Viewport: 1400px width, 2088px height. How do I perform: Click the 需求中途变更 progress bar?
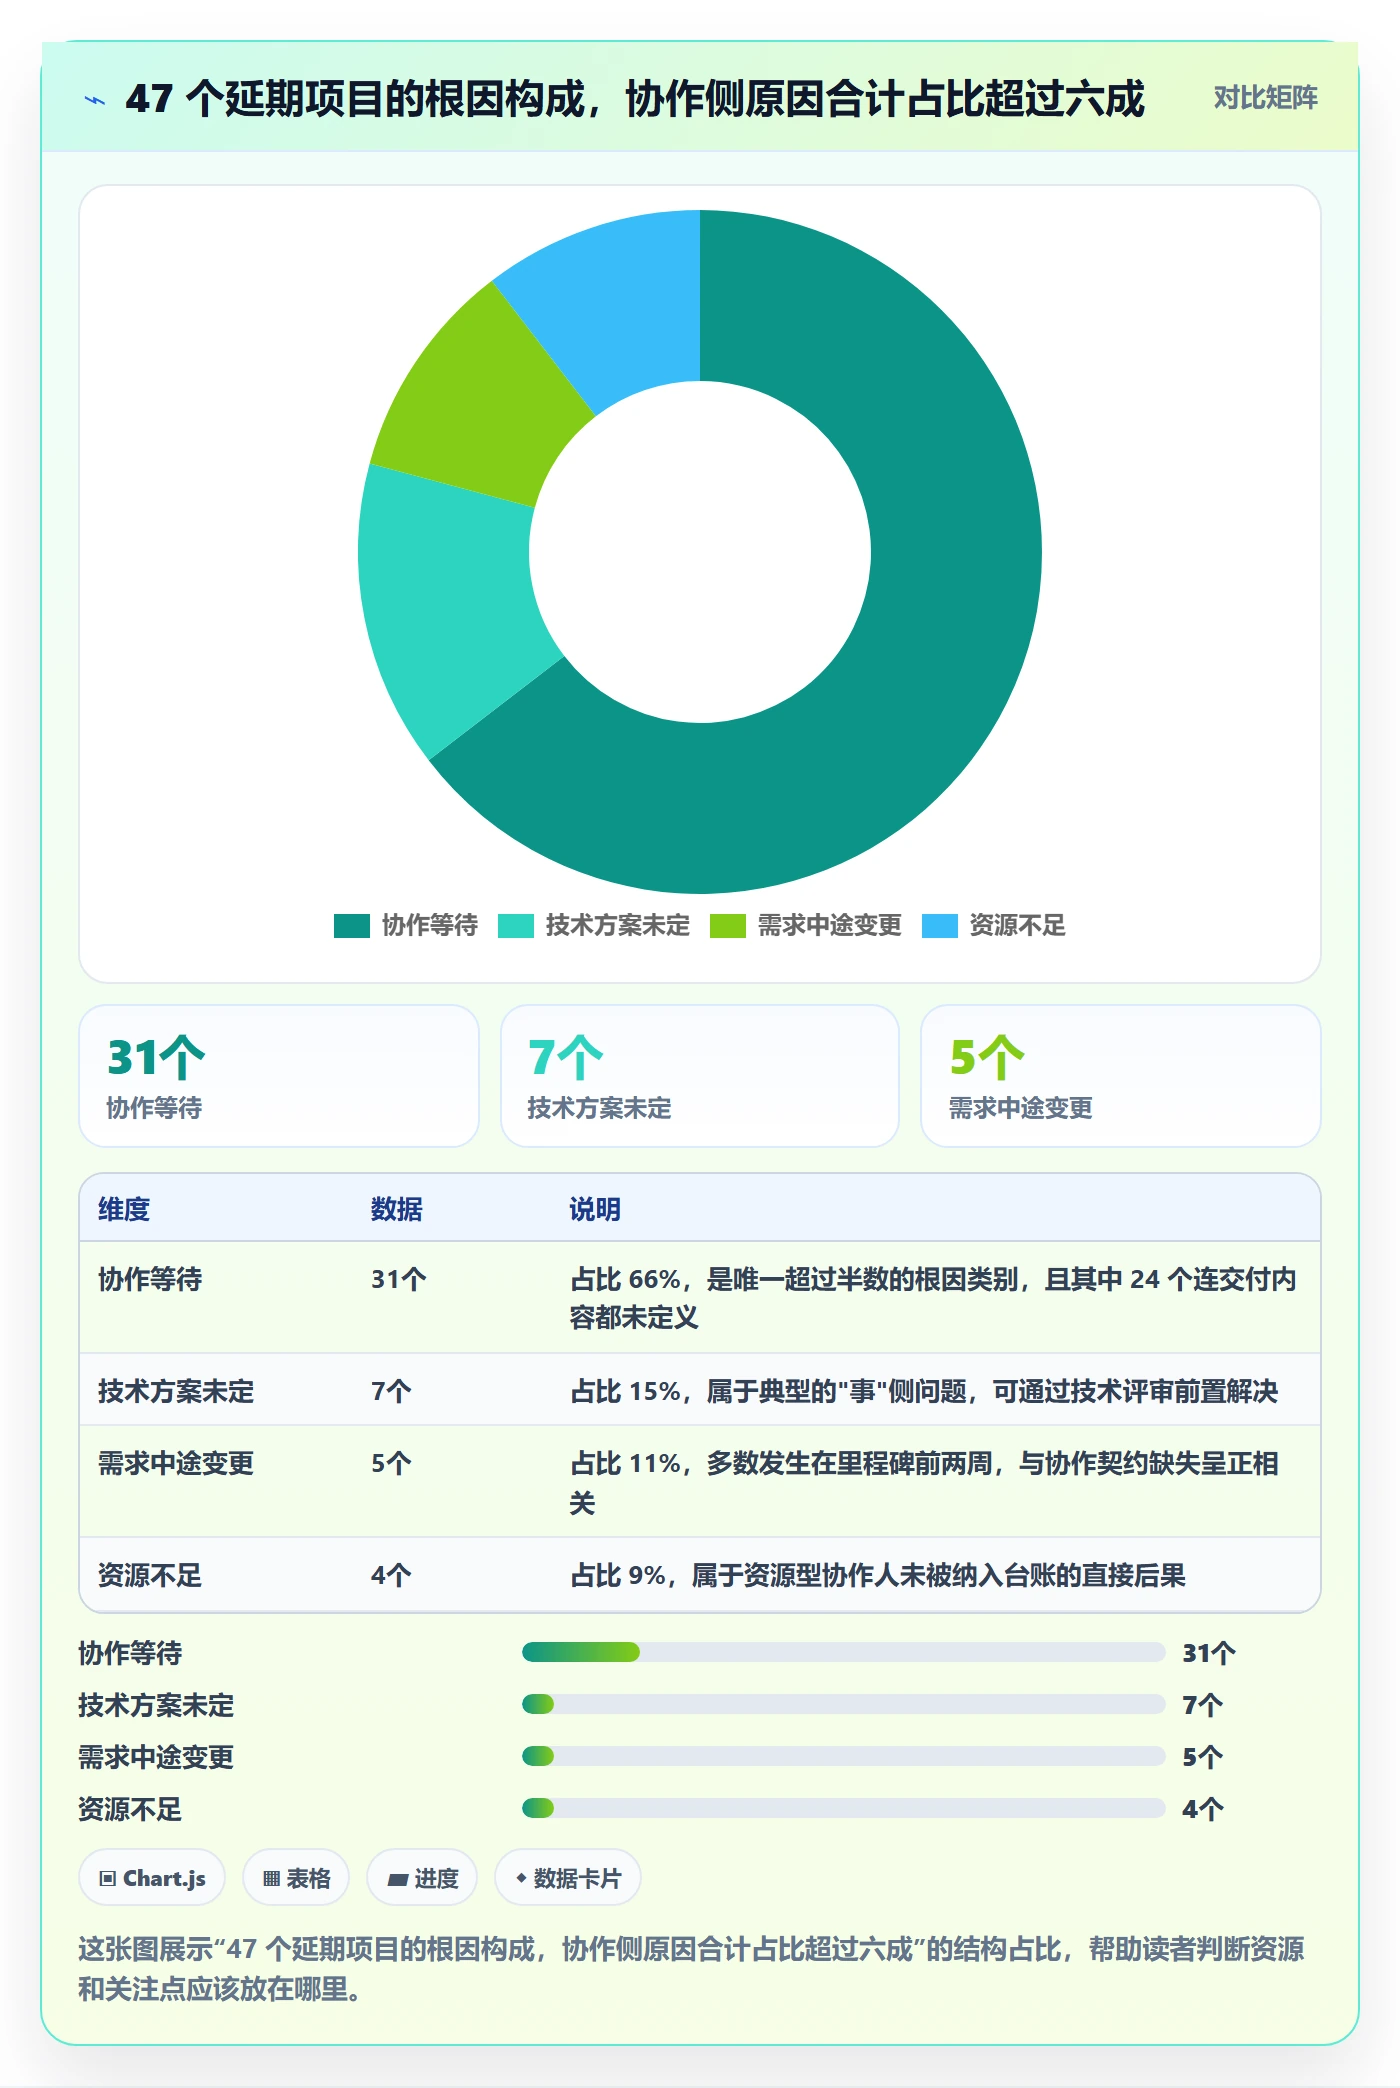844,1756
